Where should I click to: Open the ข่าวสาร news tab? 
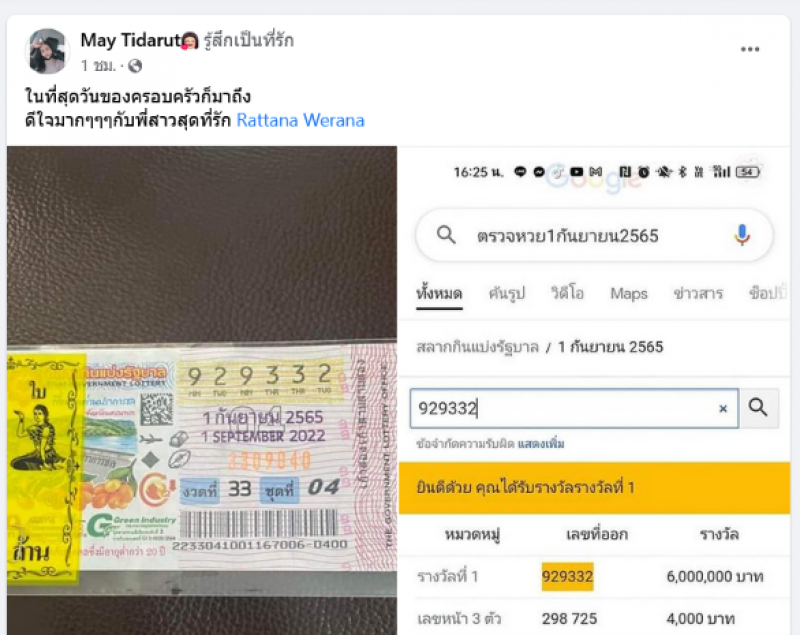(x=698, y=293)
